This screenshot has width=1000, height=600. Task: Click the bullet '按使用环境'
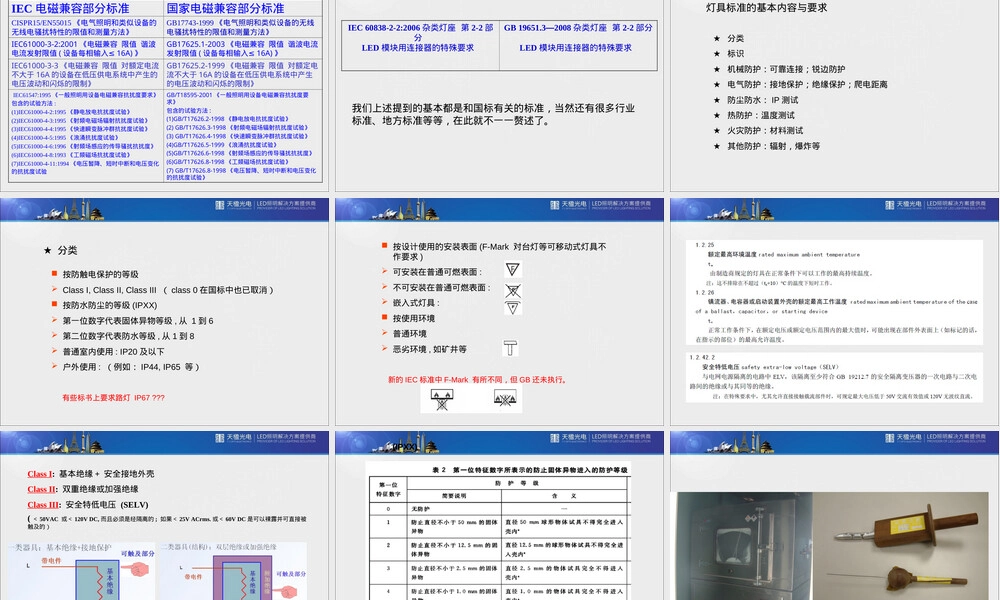click(x=414, y=318)
